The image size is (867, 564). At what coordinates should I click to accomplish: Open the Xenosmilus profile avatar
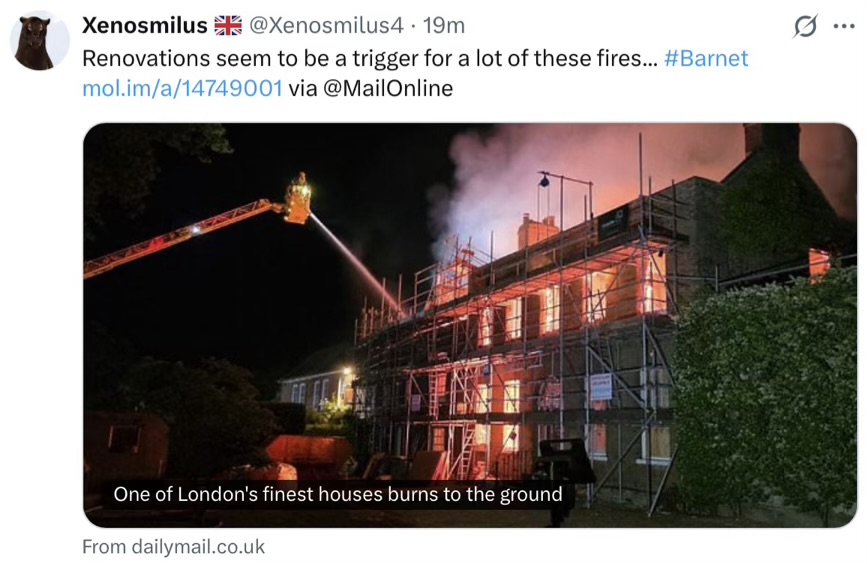40,41
